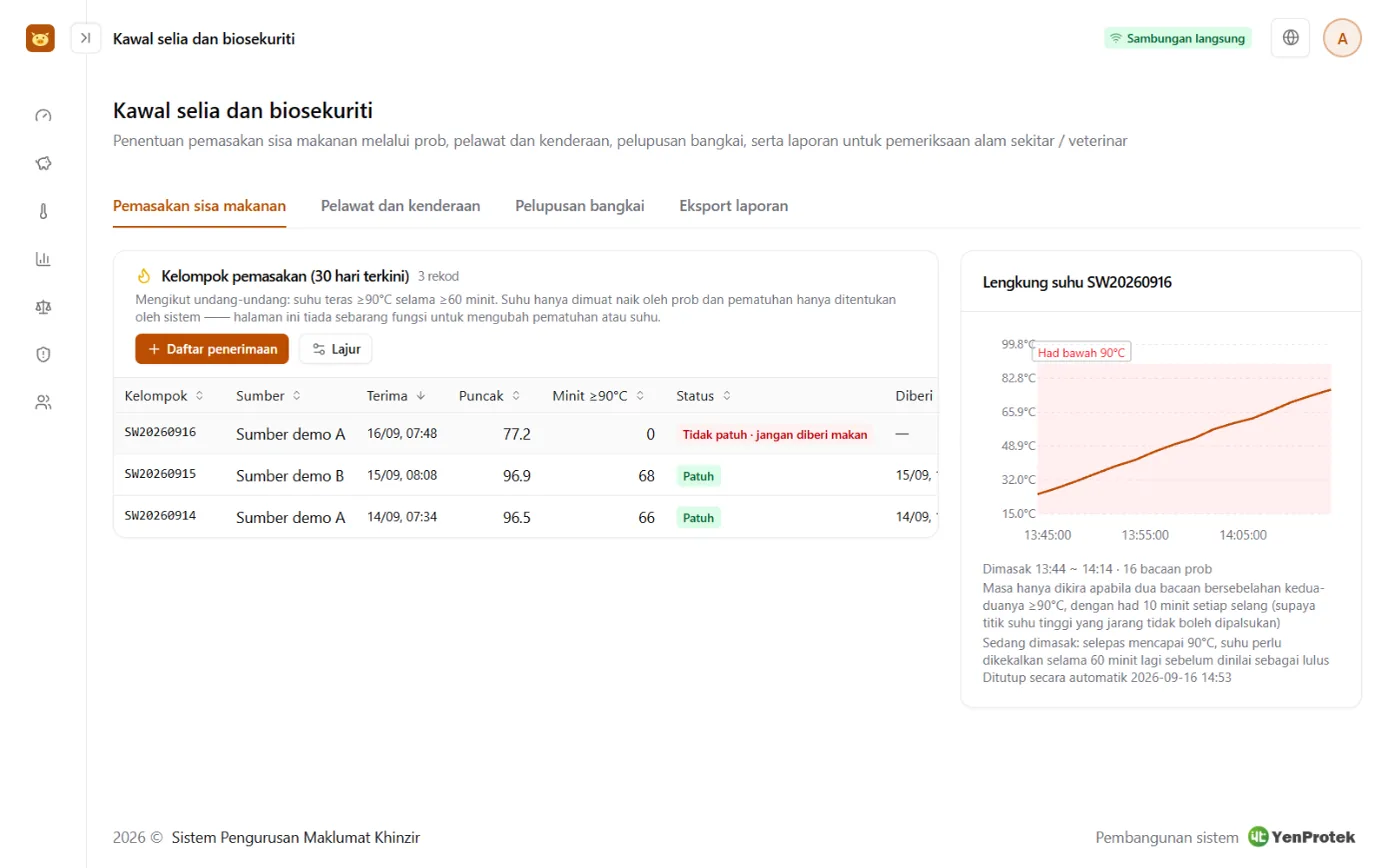Sort table by Terima column
Viewport: 1388px width, 868px height.
point(396,395)
